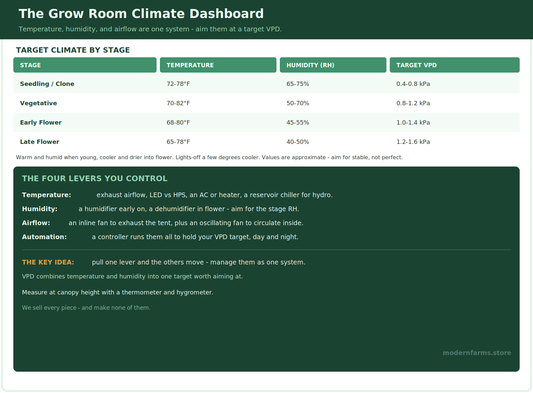Click the 72-78°F temperature cell

tap(178, 84)
